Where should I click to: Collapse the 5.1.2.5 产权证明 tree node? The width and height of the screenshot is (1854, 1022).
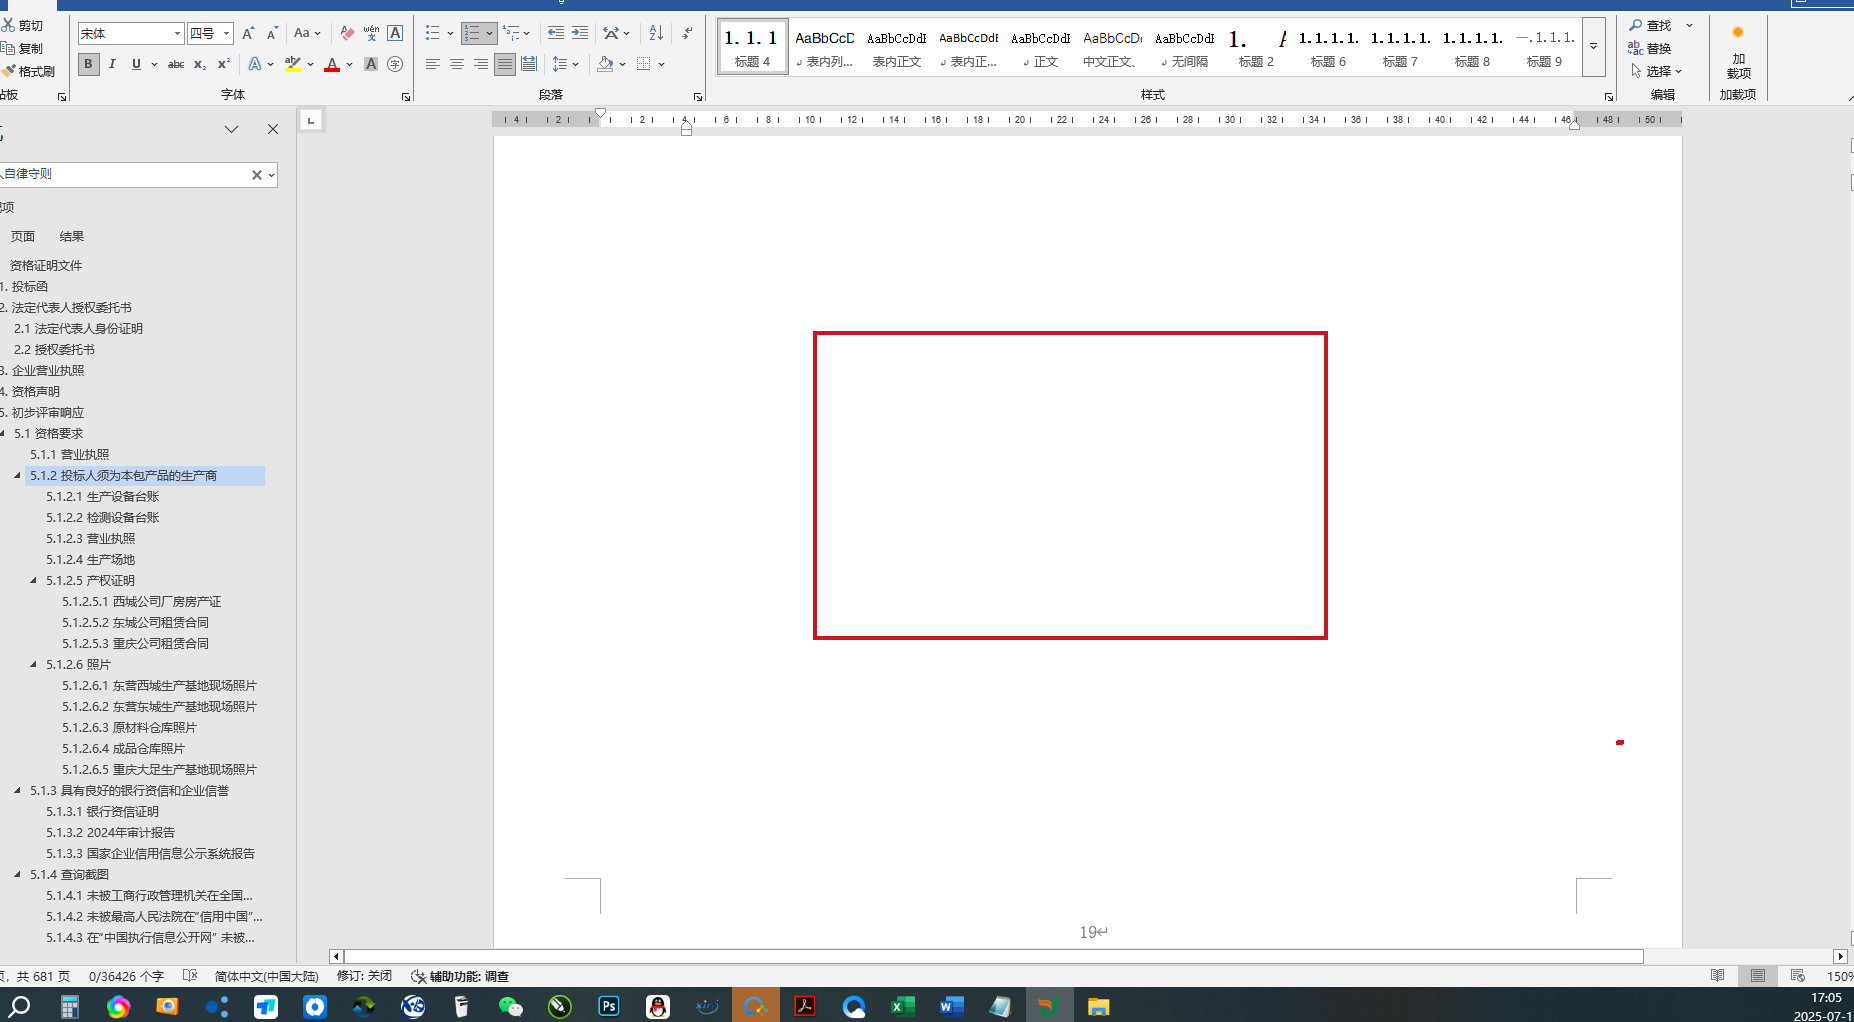pos(34,580)
